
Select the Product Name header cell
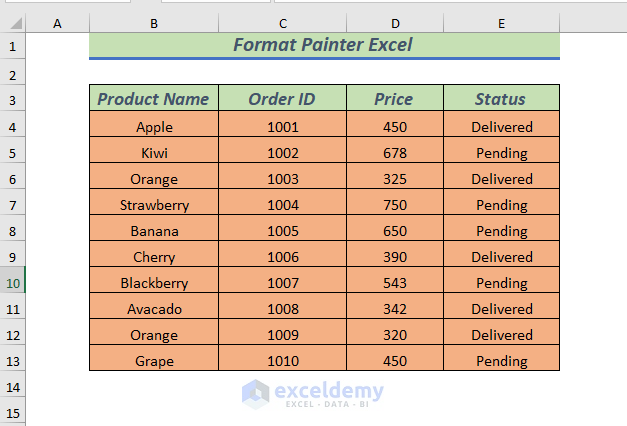point(154,99)
